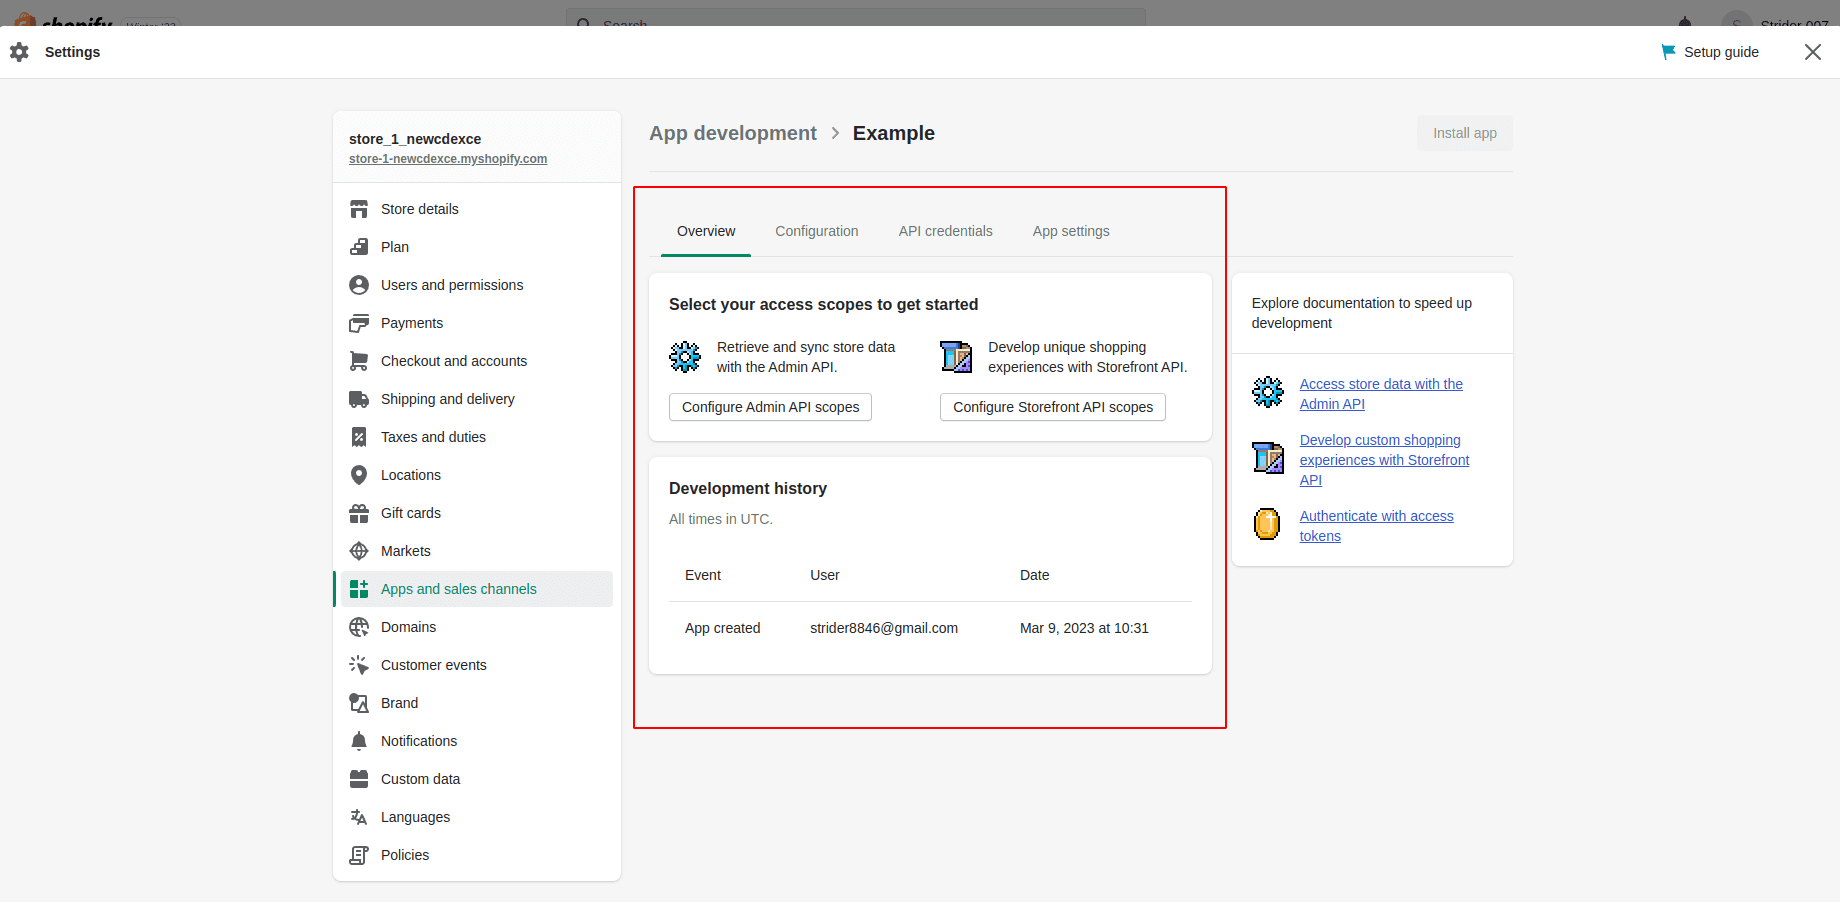Open Taxes and duties settings
Image resolution: width=1840 pixels, height=902 pixels.
pos(477,437)
